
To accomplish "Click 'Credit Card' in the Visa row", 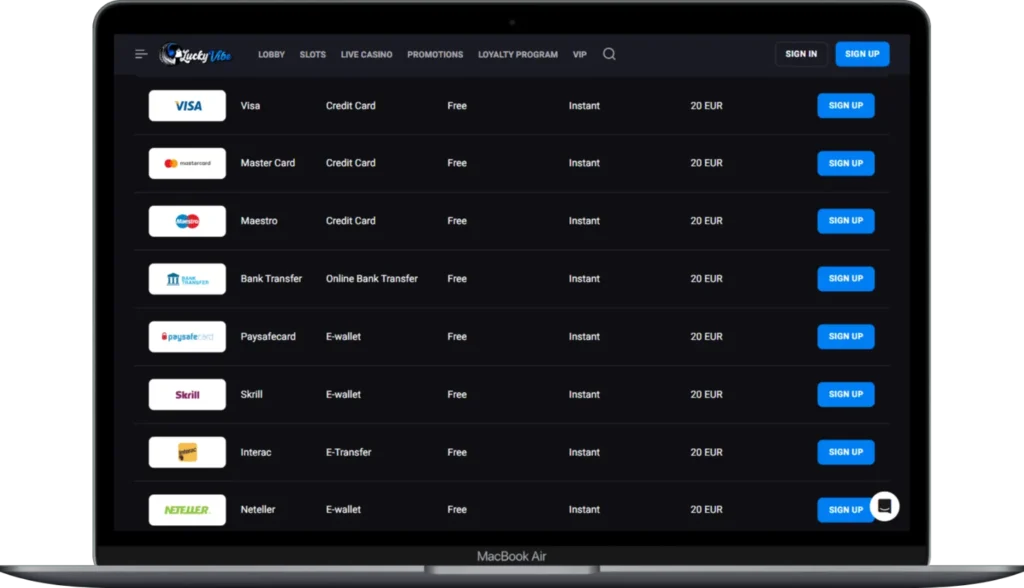I will (x=351, y=106).
